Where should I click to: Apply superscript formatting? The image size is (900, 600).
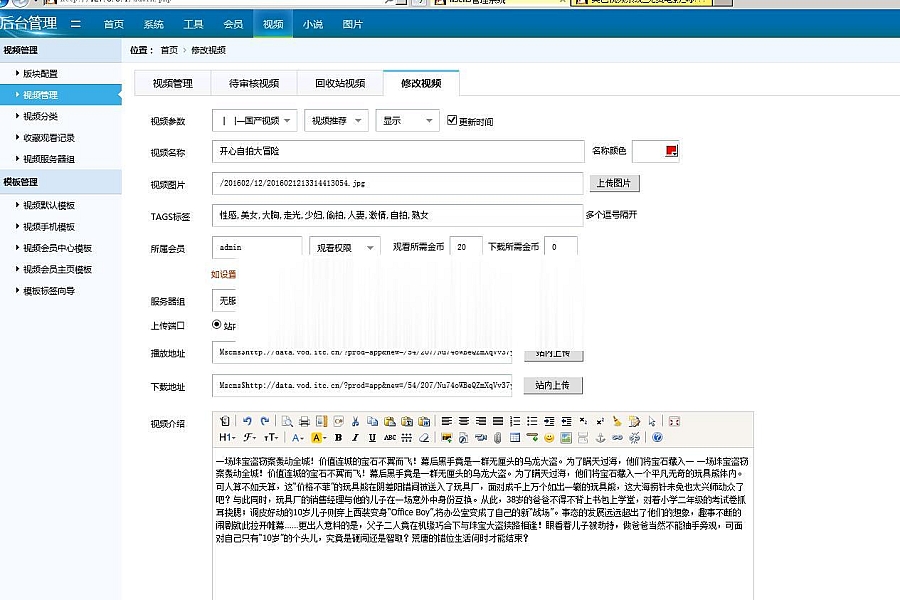tap(600, 421)
